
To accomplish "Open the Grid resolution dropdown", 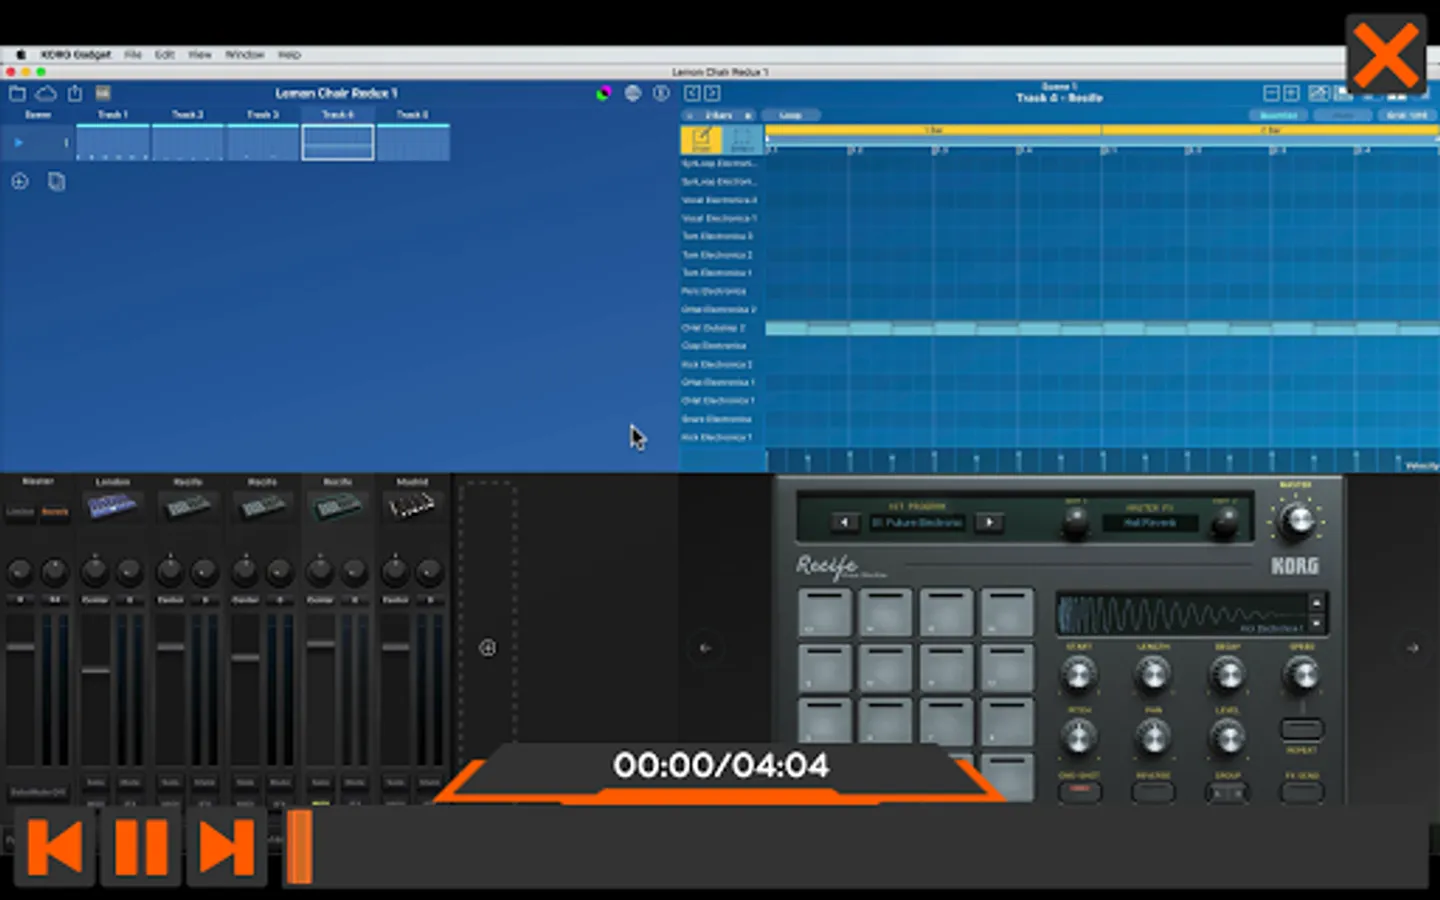I will coord(1406,115).
